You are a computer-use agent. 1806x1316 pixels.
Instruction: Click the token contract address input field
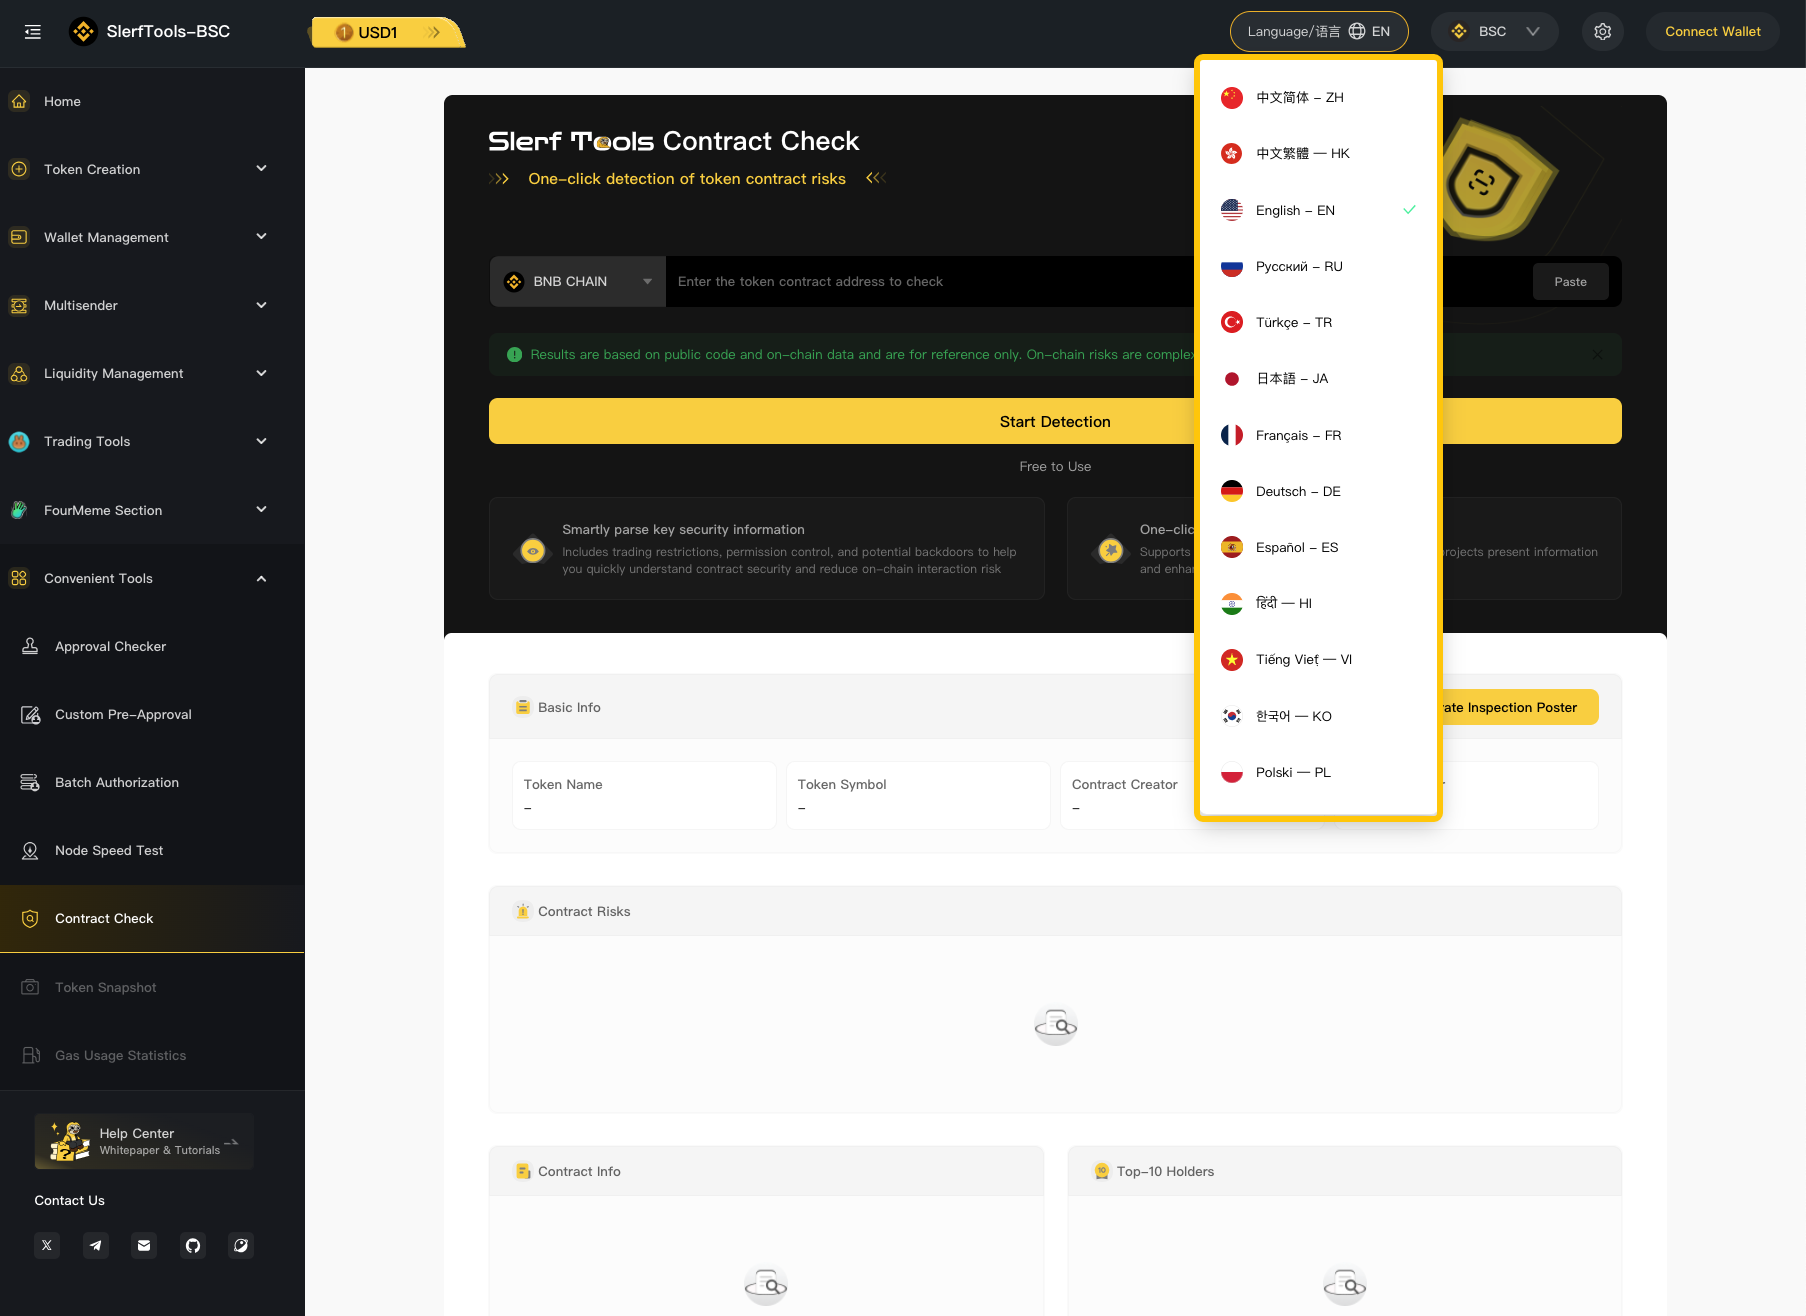pos(930,282)
